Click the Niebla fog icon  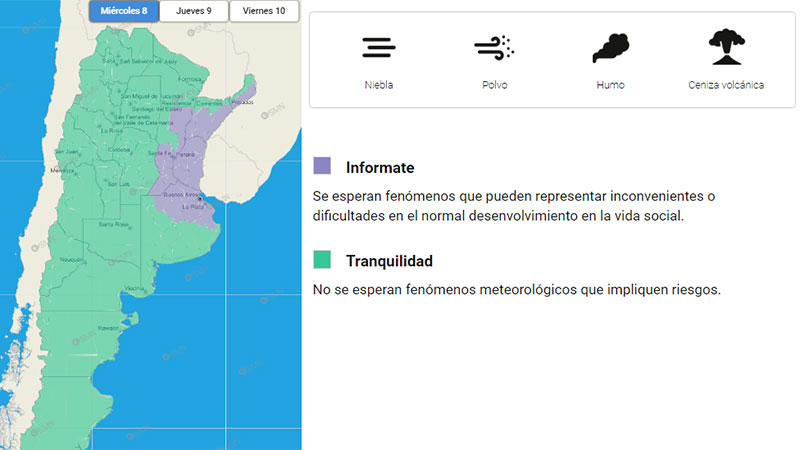(x=379, y=48)
